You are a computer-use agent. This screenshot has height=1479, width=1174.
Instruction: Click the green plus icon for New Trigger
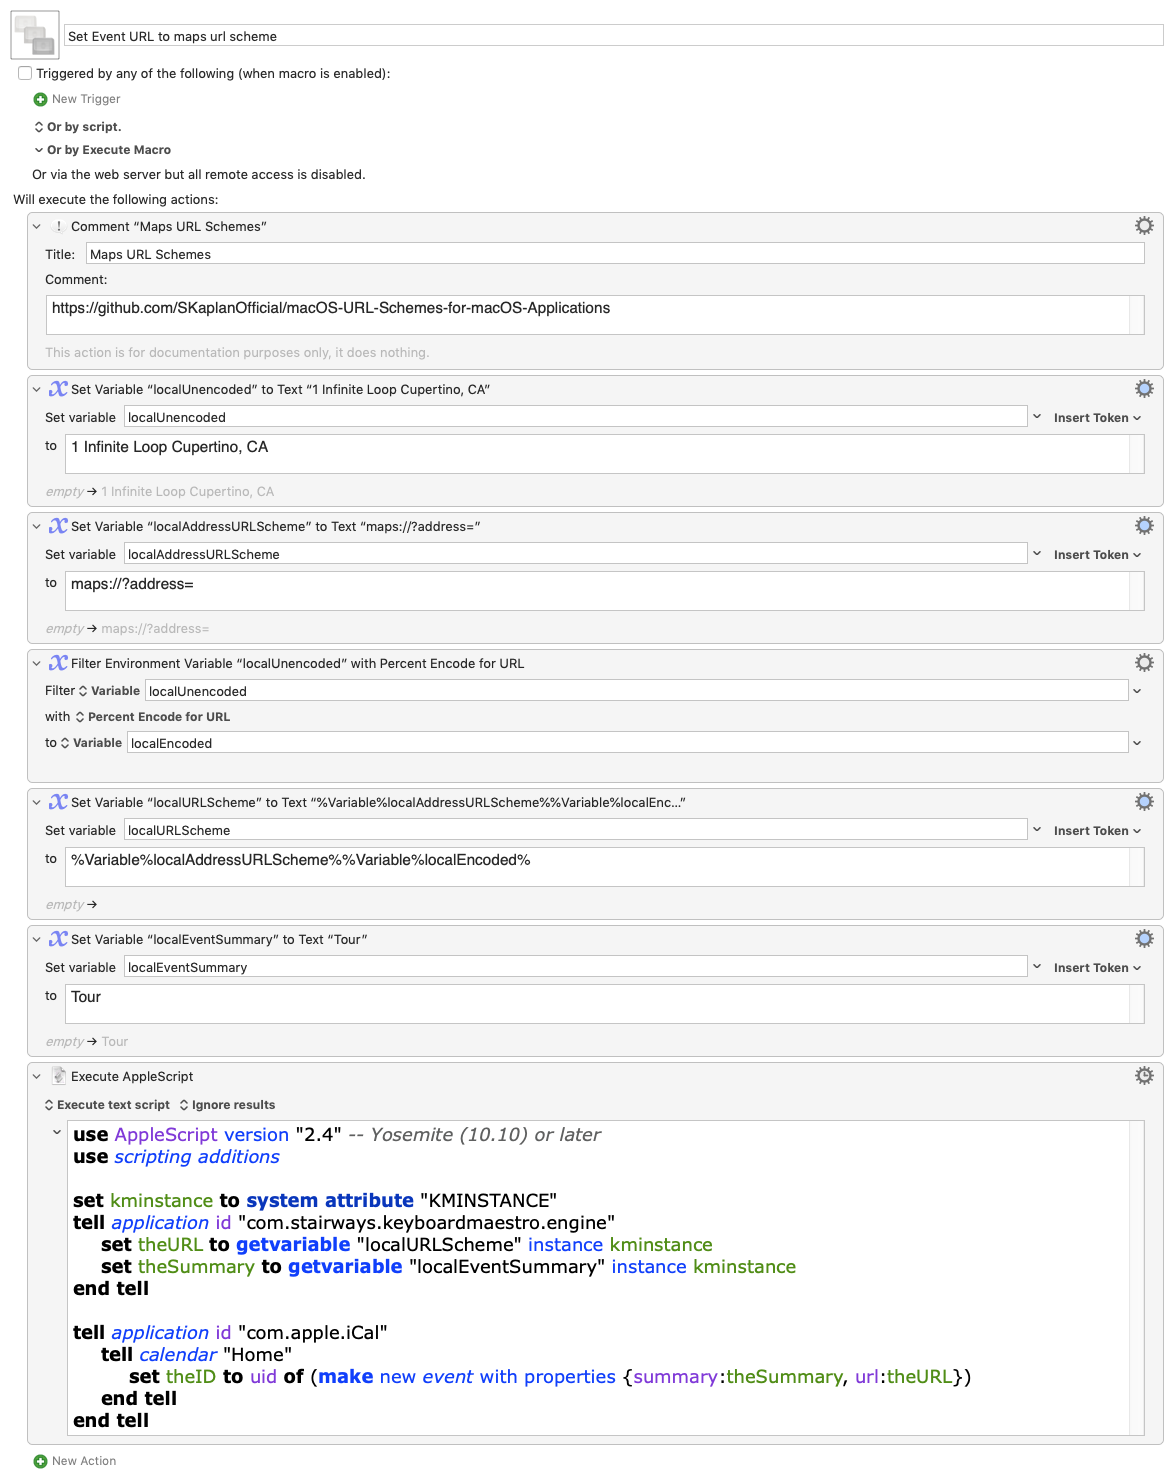[40, 99]
